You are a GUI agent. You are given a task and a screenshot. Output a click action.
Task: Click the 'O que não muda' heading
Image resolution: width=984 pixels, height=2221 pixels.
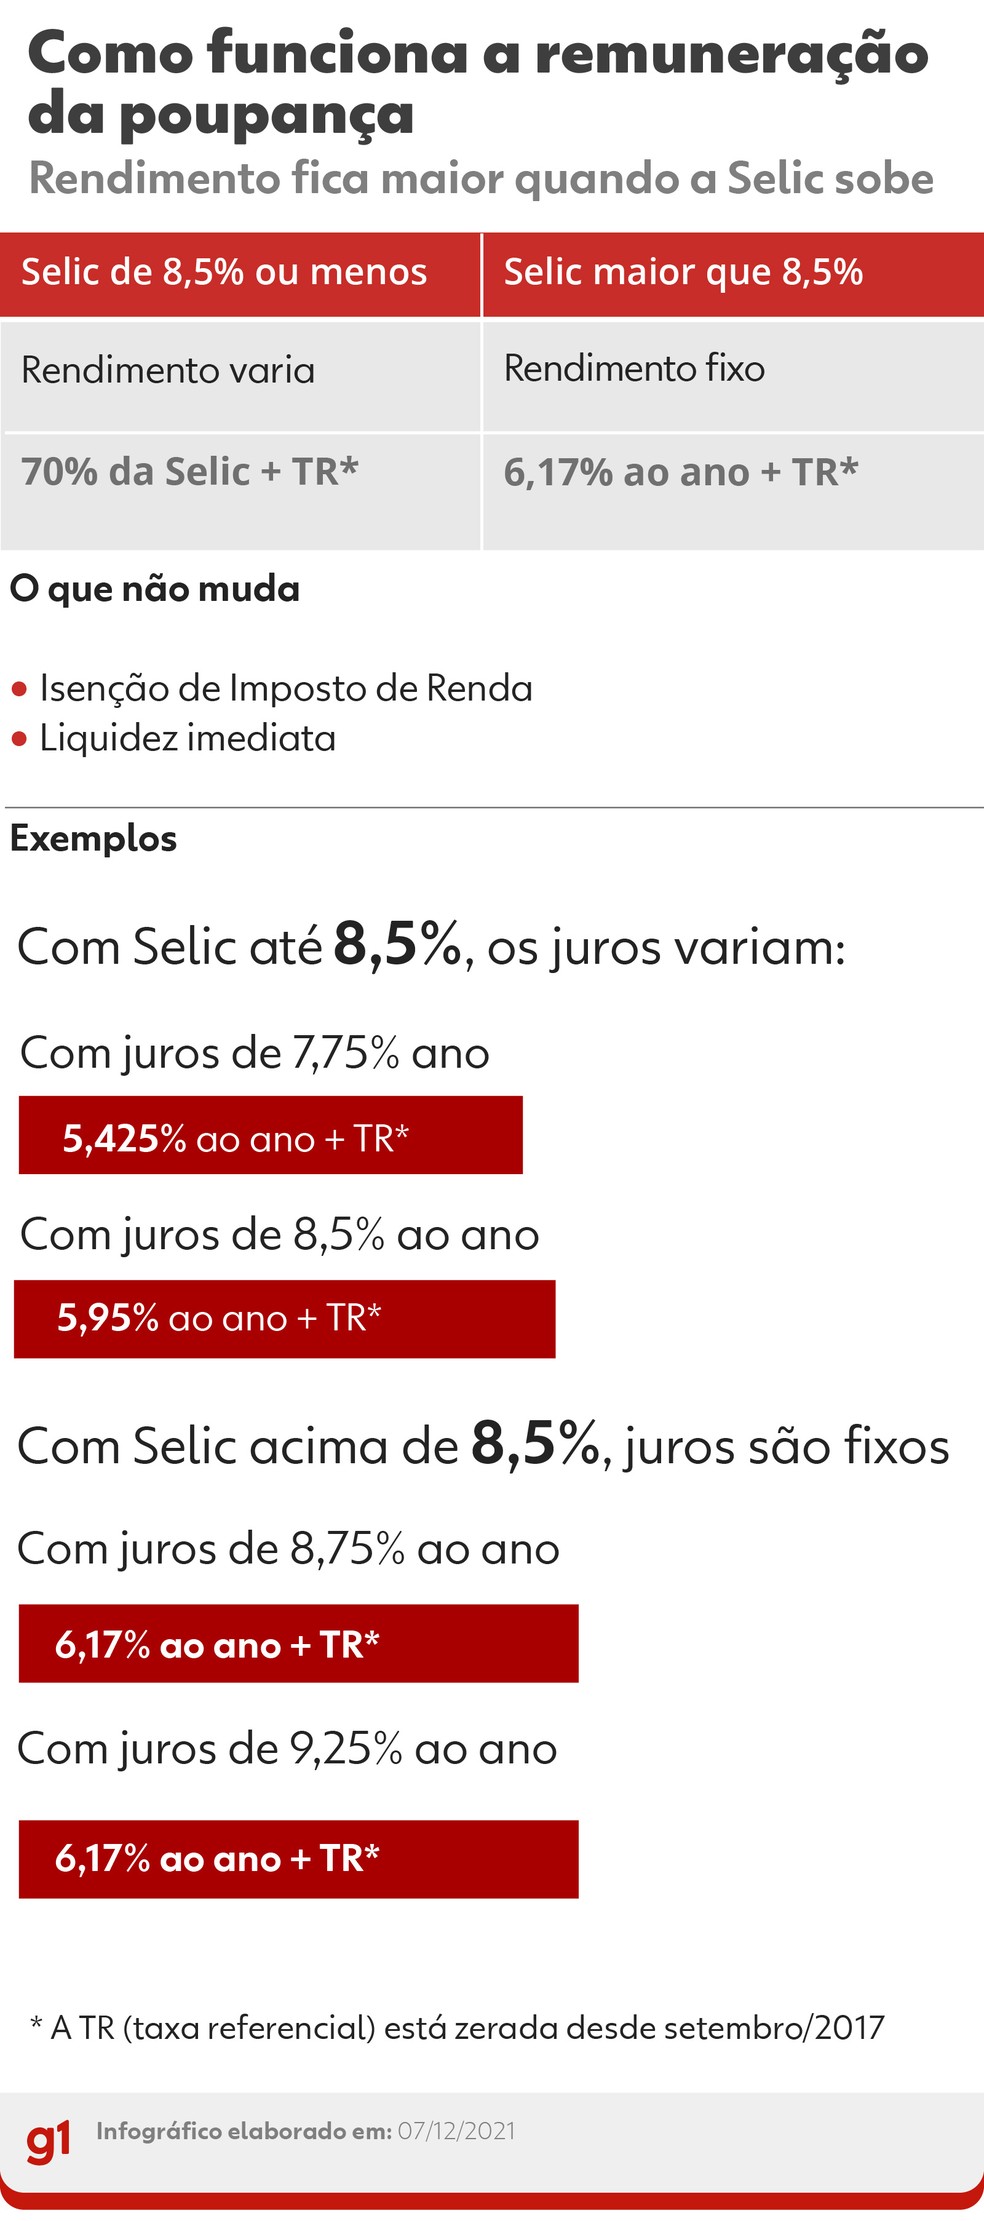point(155,590)
